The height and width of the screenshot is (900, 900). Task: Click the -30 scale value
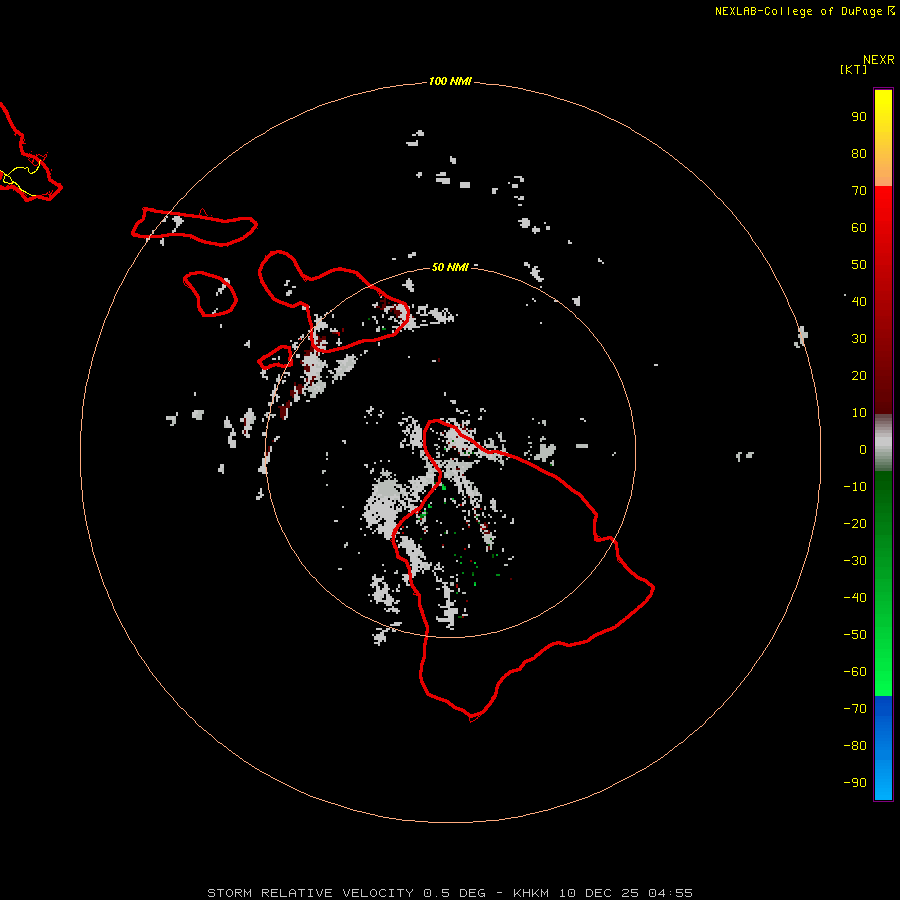(855, 561)
